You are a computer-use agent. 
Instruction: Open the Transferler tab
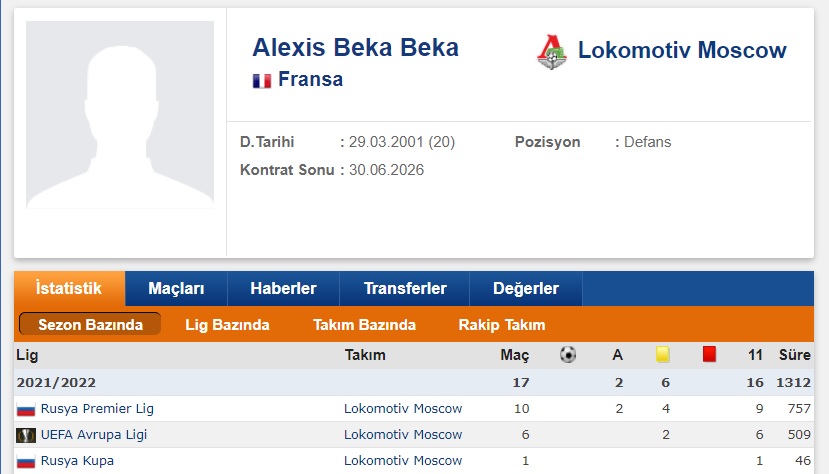(405, 289)
